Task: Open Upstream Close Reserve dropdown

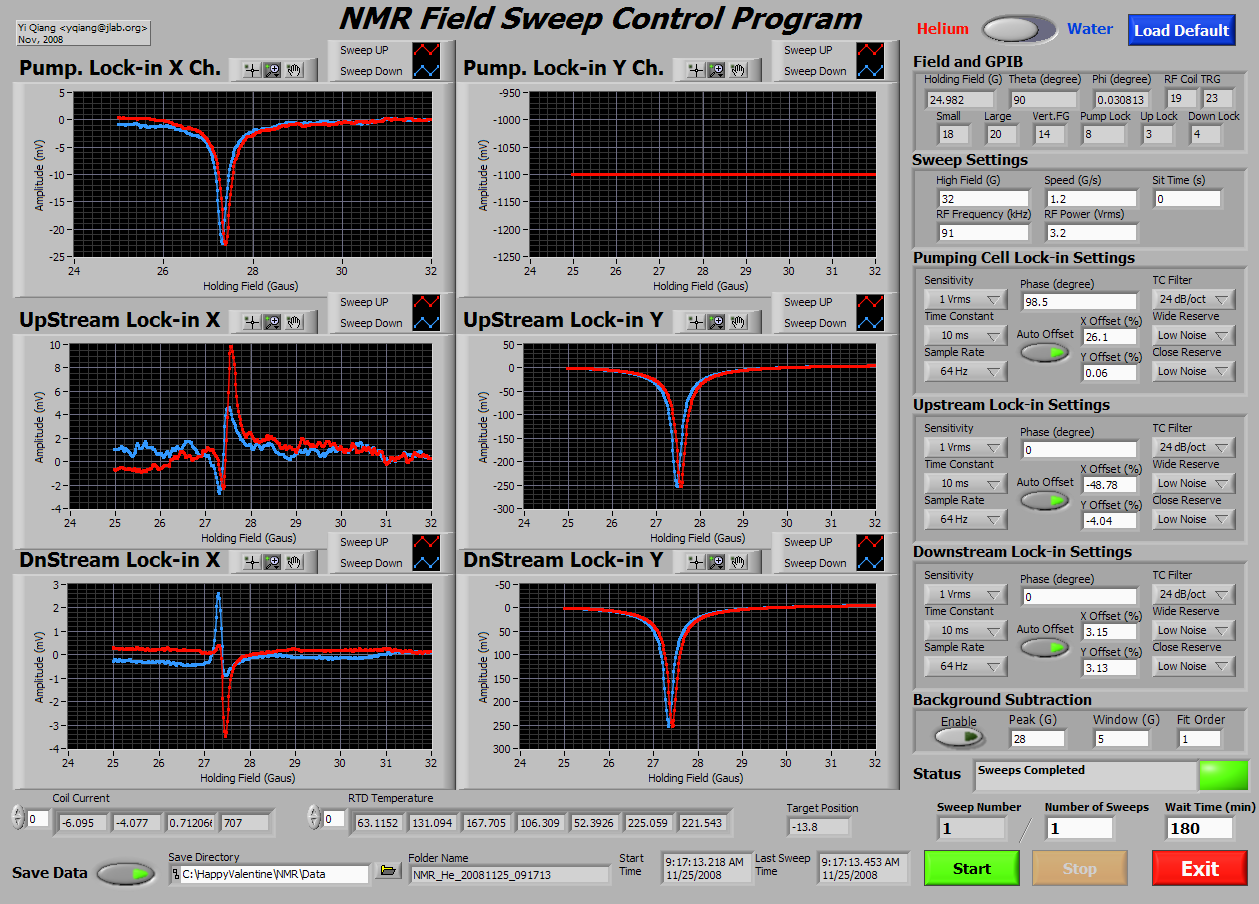Action: tap(1194, 519)
